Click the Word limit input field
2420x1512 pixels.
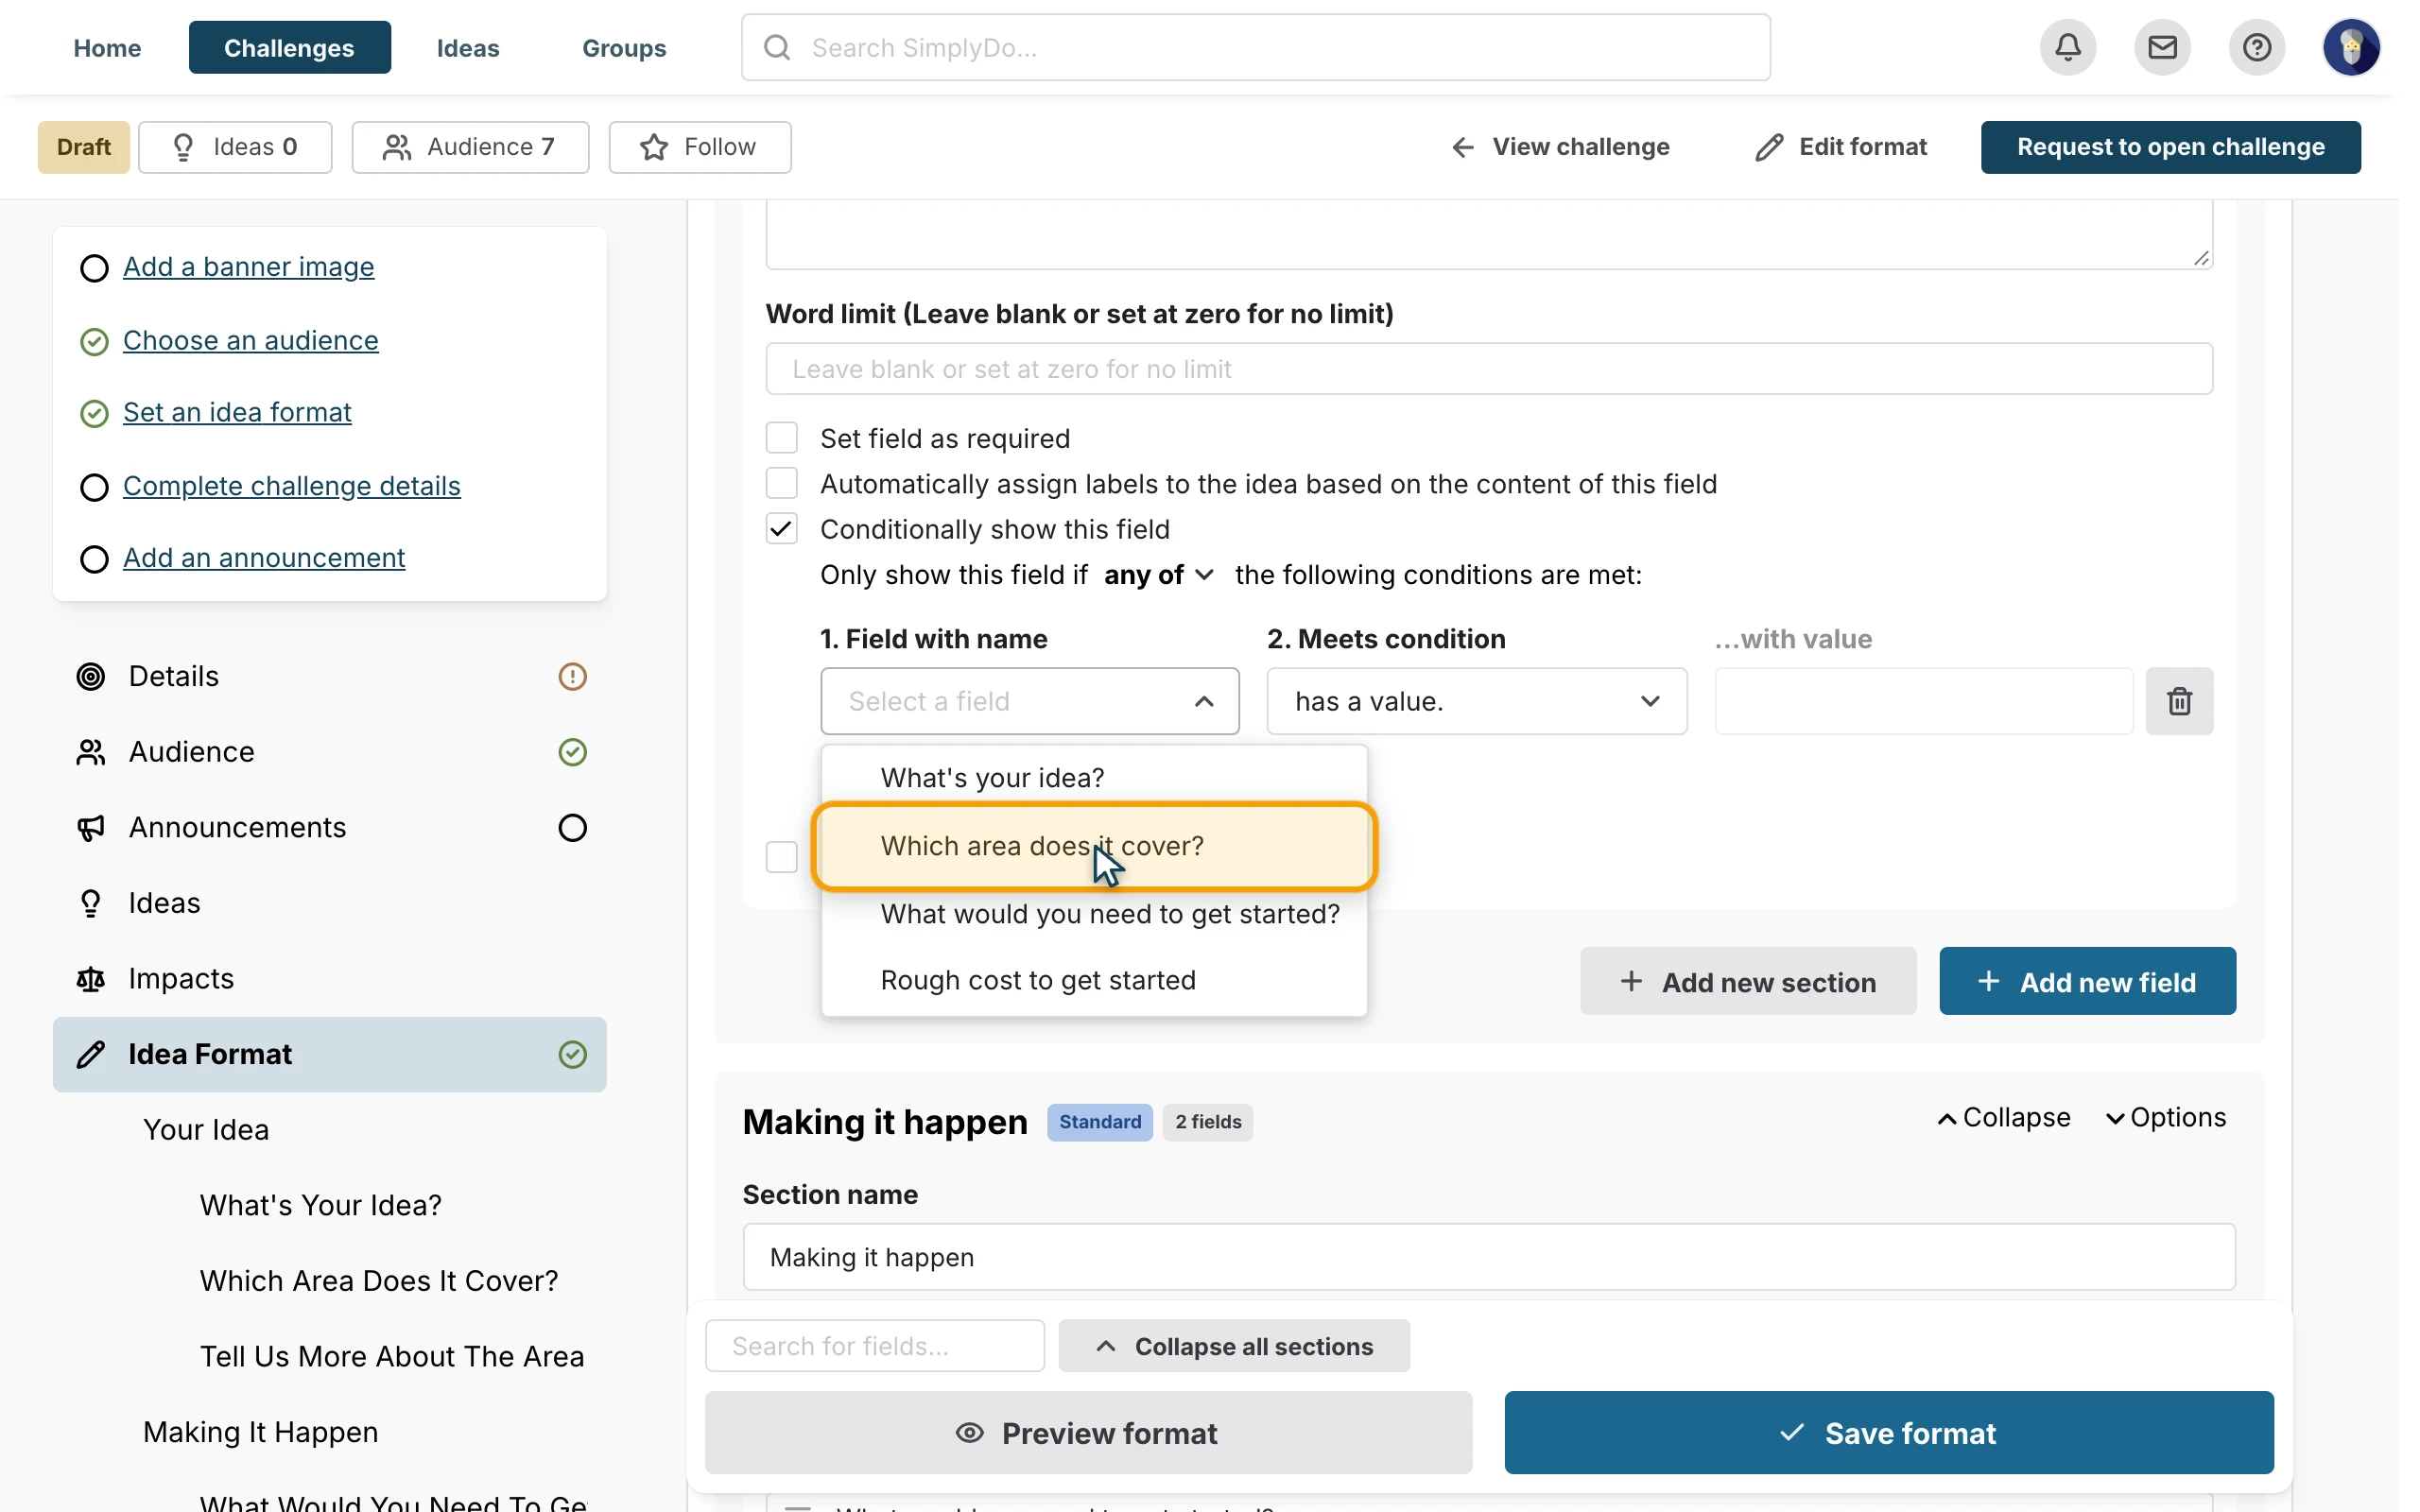[x=1488, y=369]
